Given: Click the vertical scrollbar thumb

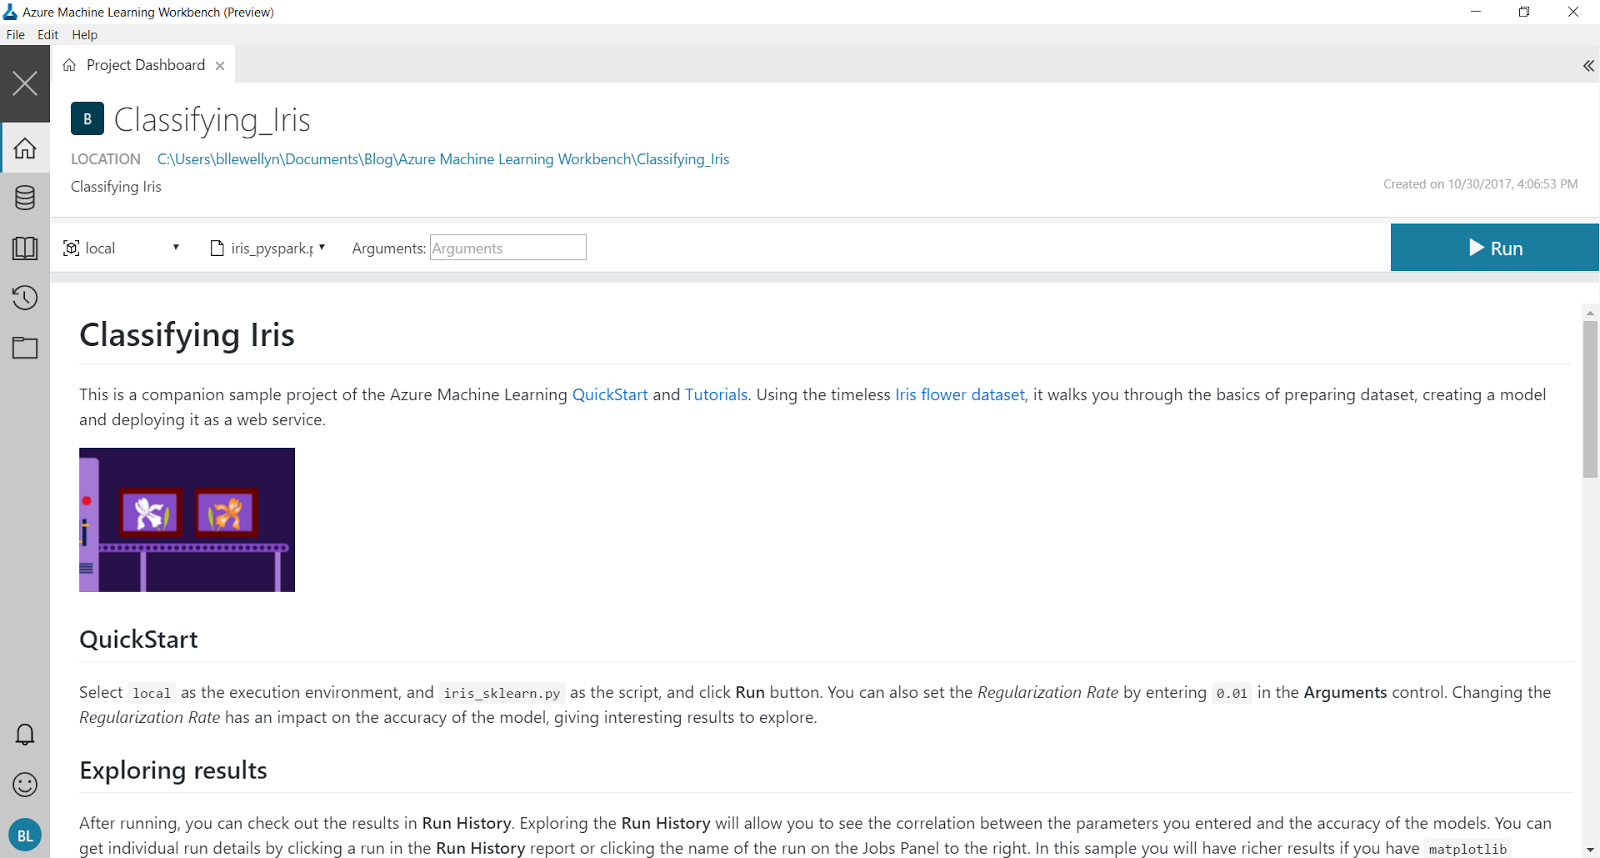Looking at the screenshot, I should coord(1590,399).
